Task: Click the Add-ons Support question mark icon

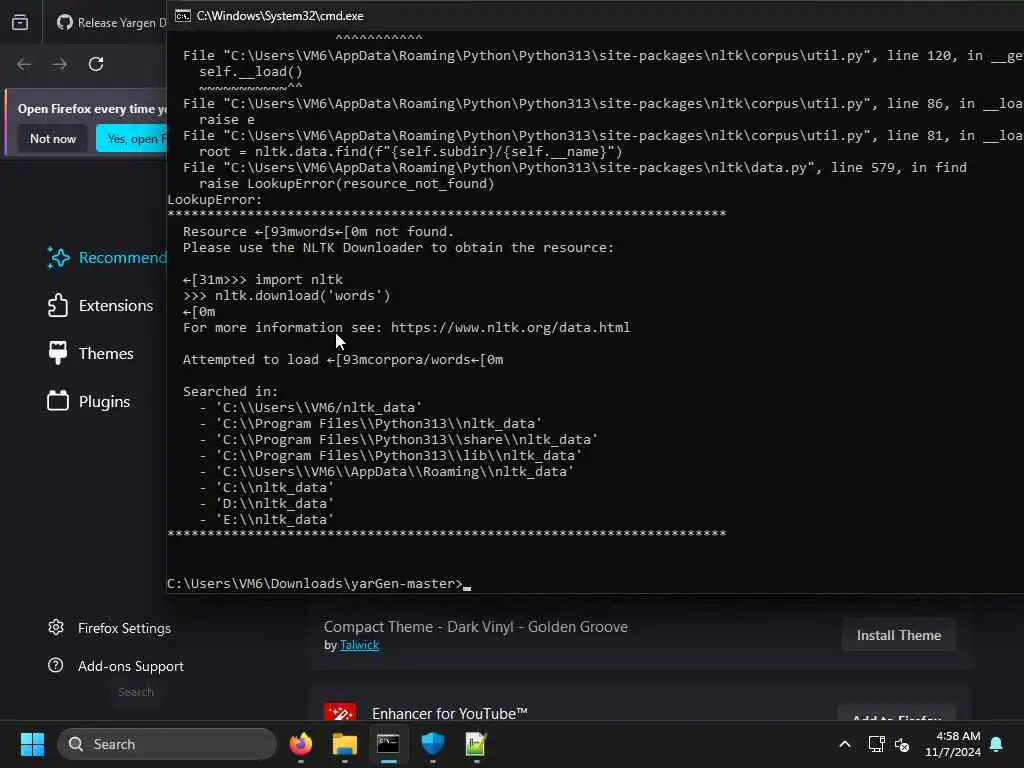Action: pyautogui.click(x=56, y=665)
